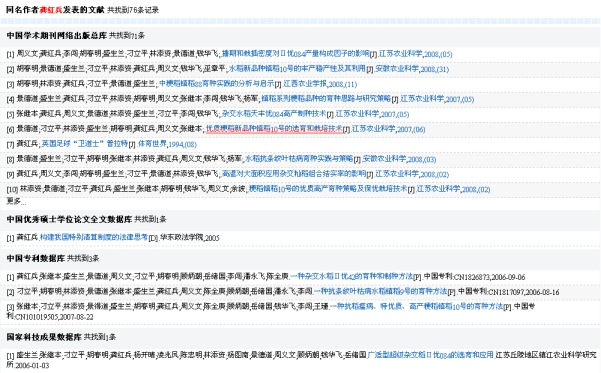
Task: Open the article on 高温对杂交籼稻组合结实率的影响
Action: 294,174
